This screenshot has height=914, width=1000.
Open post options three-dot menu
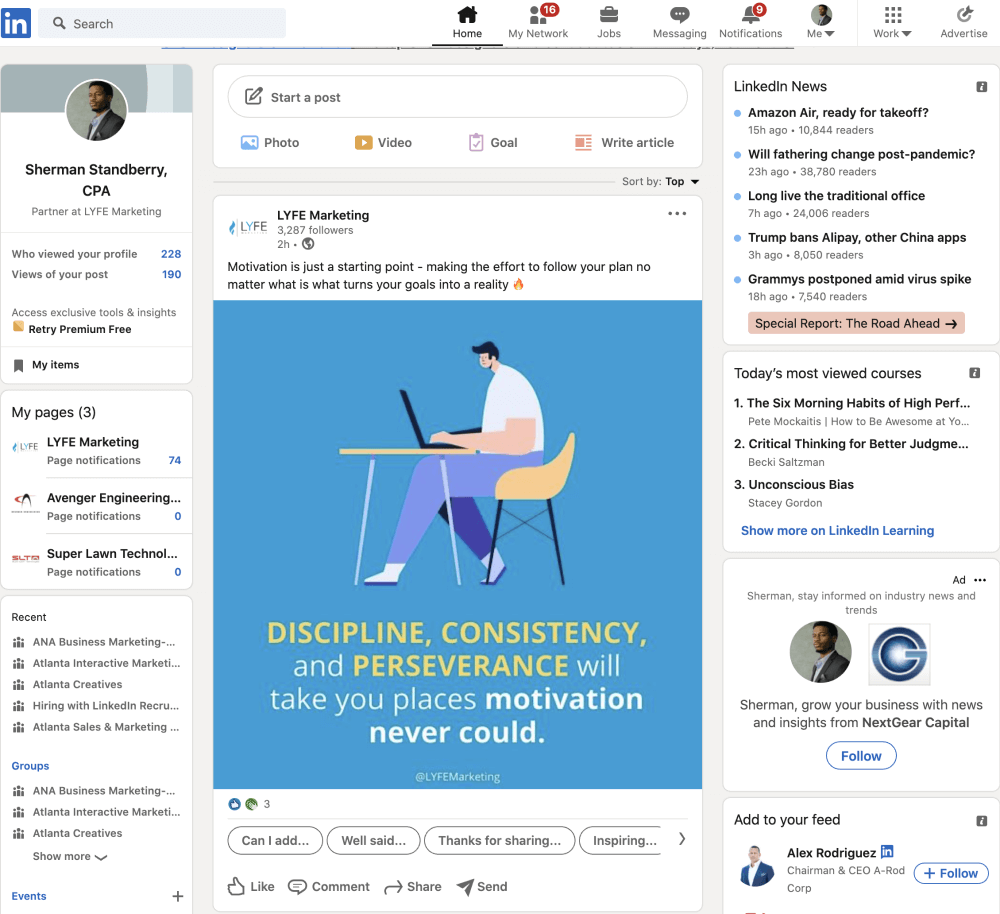coord(677,214)
